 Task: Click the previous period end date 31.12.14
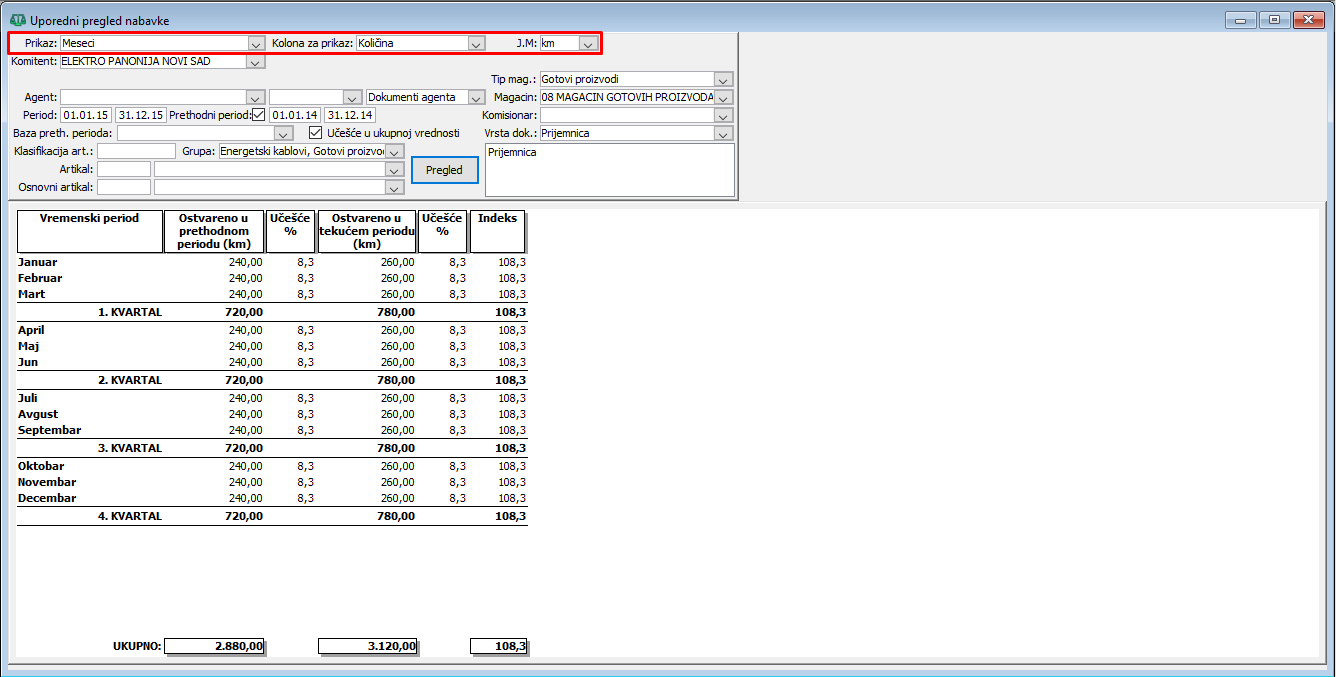[349, 115]
